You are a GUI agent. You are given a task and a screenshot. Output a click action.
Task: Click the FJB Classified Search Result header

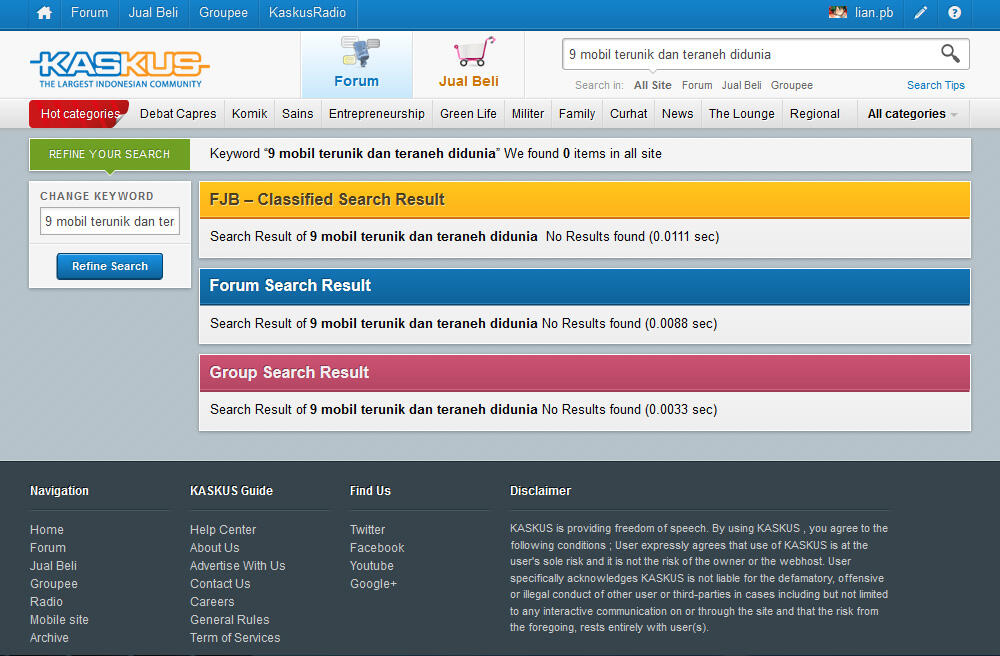pos(585,200)
